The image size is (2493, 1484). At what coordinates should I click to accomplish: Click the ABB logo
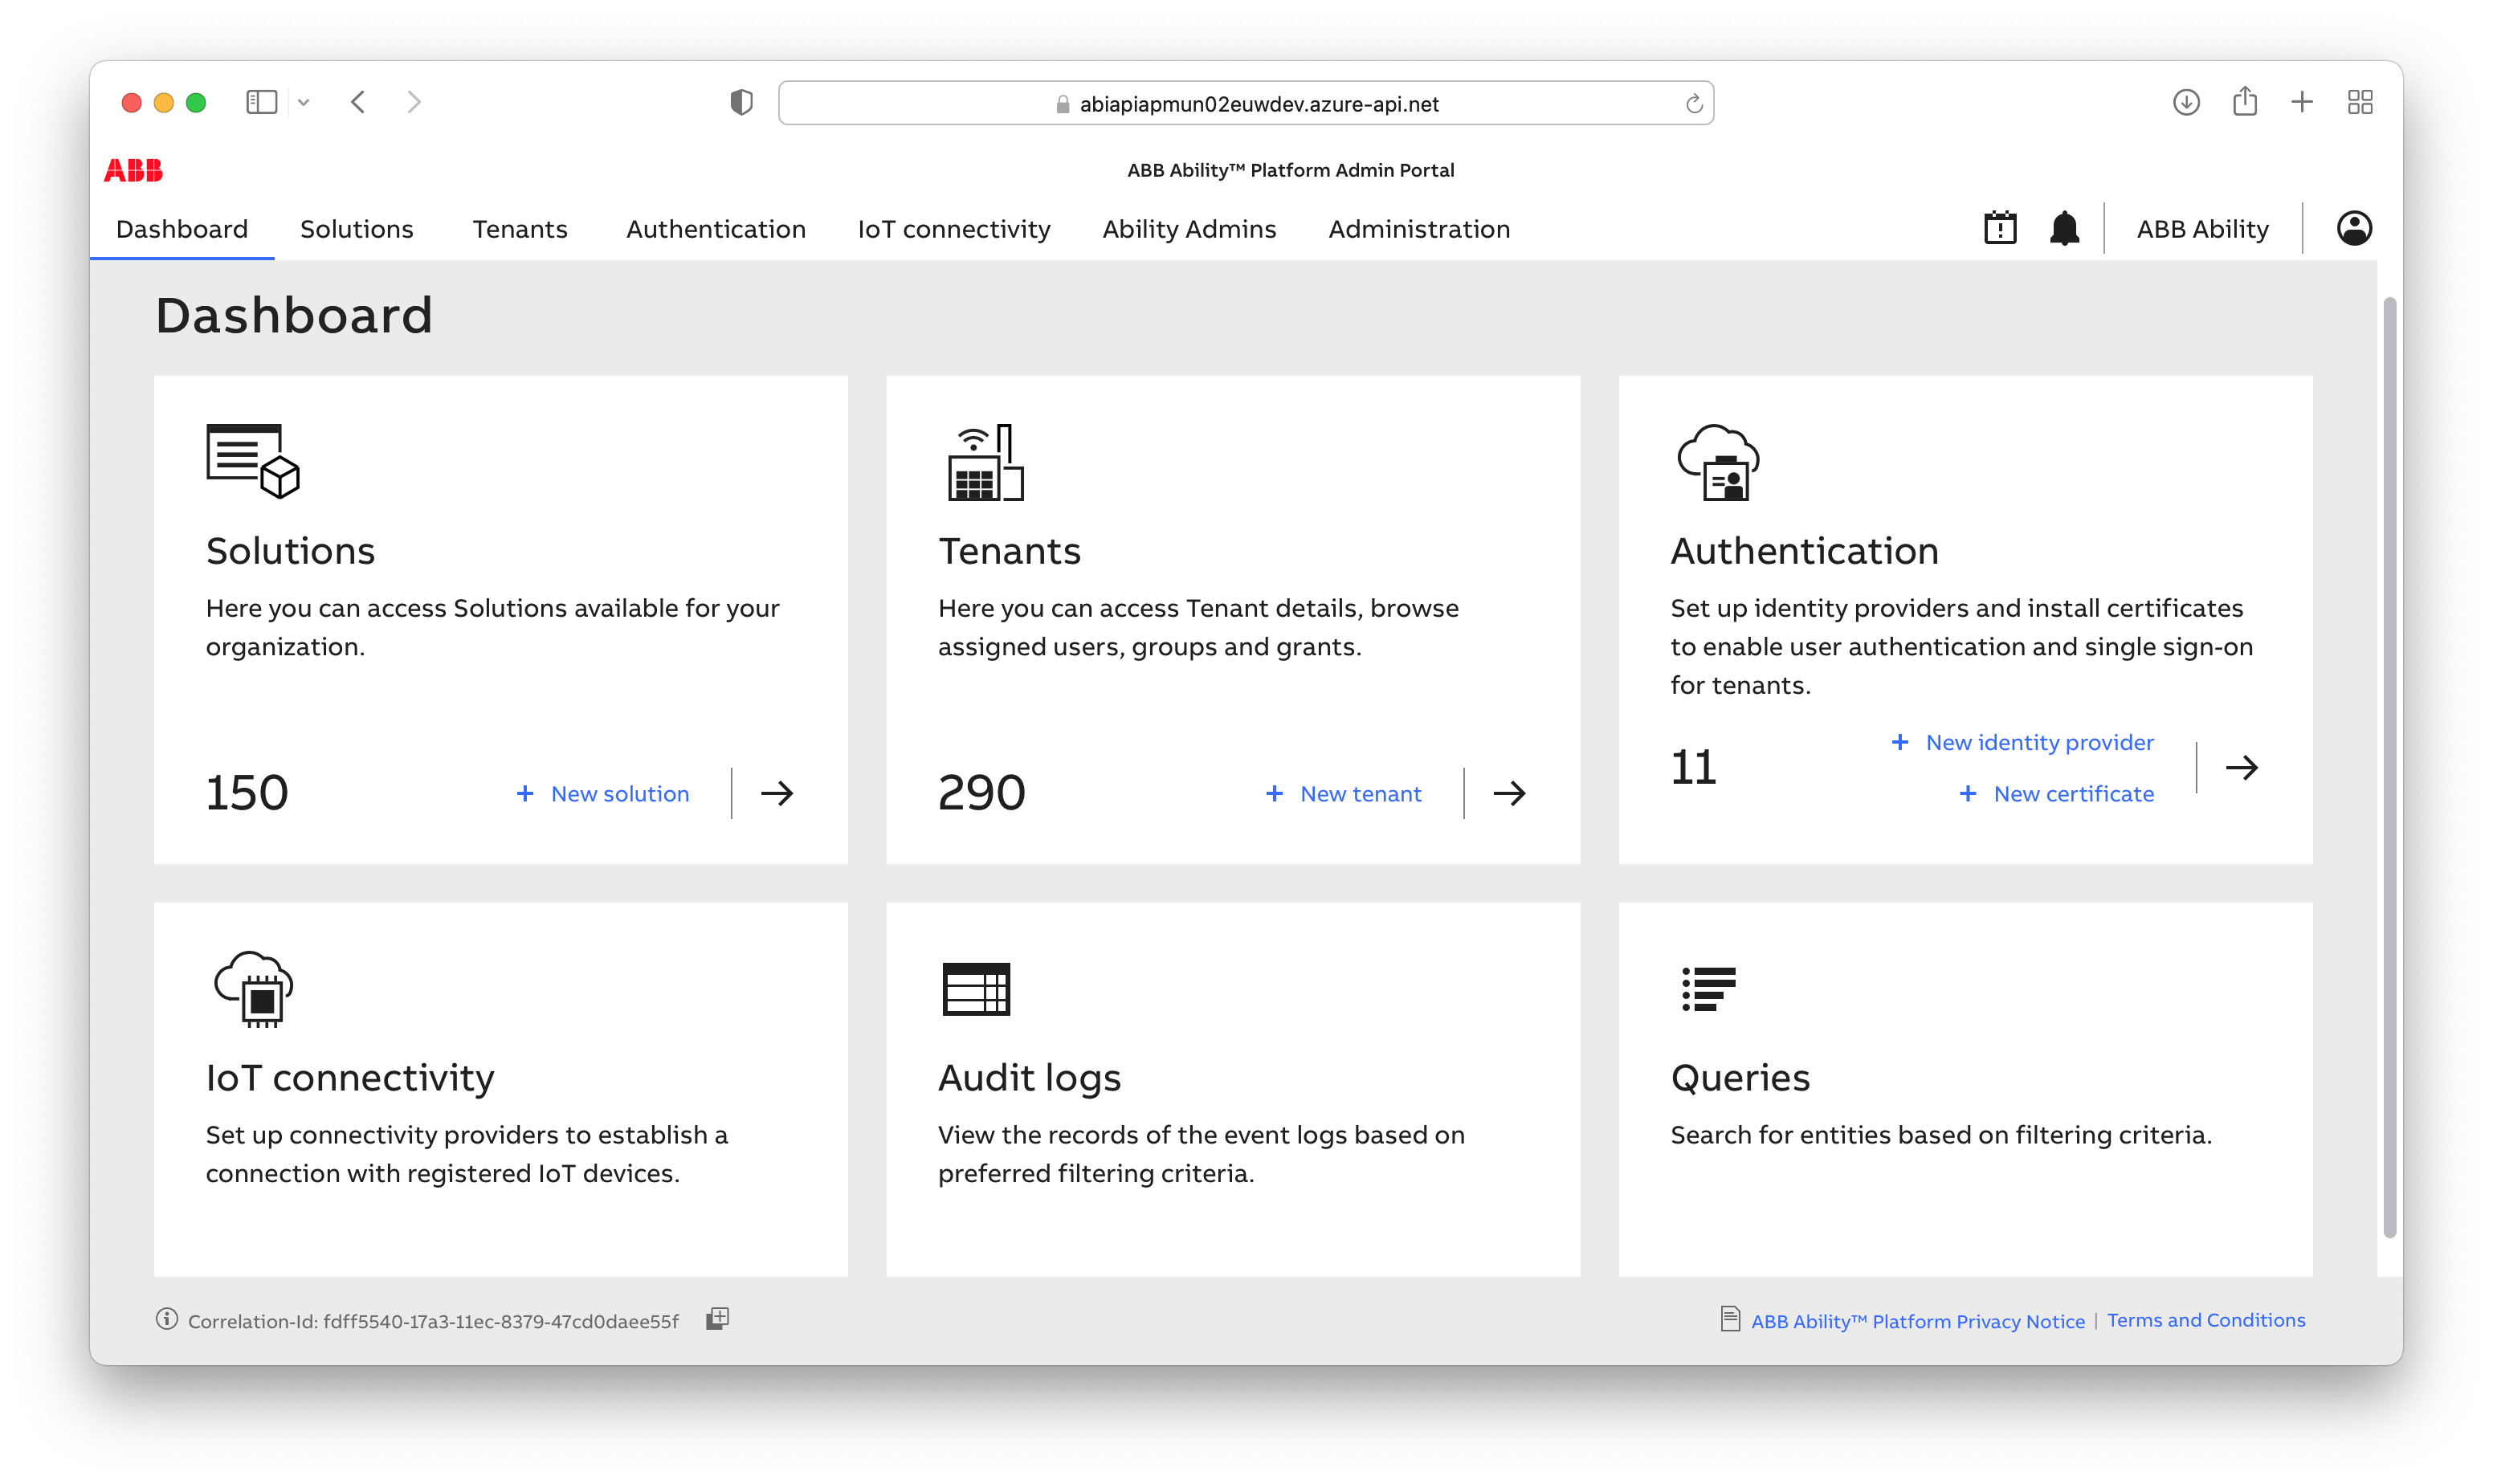[133, 170]
